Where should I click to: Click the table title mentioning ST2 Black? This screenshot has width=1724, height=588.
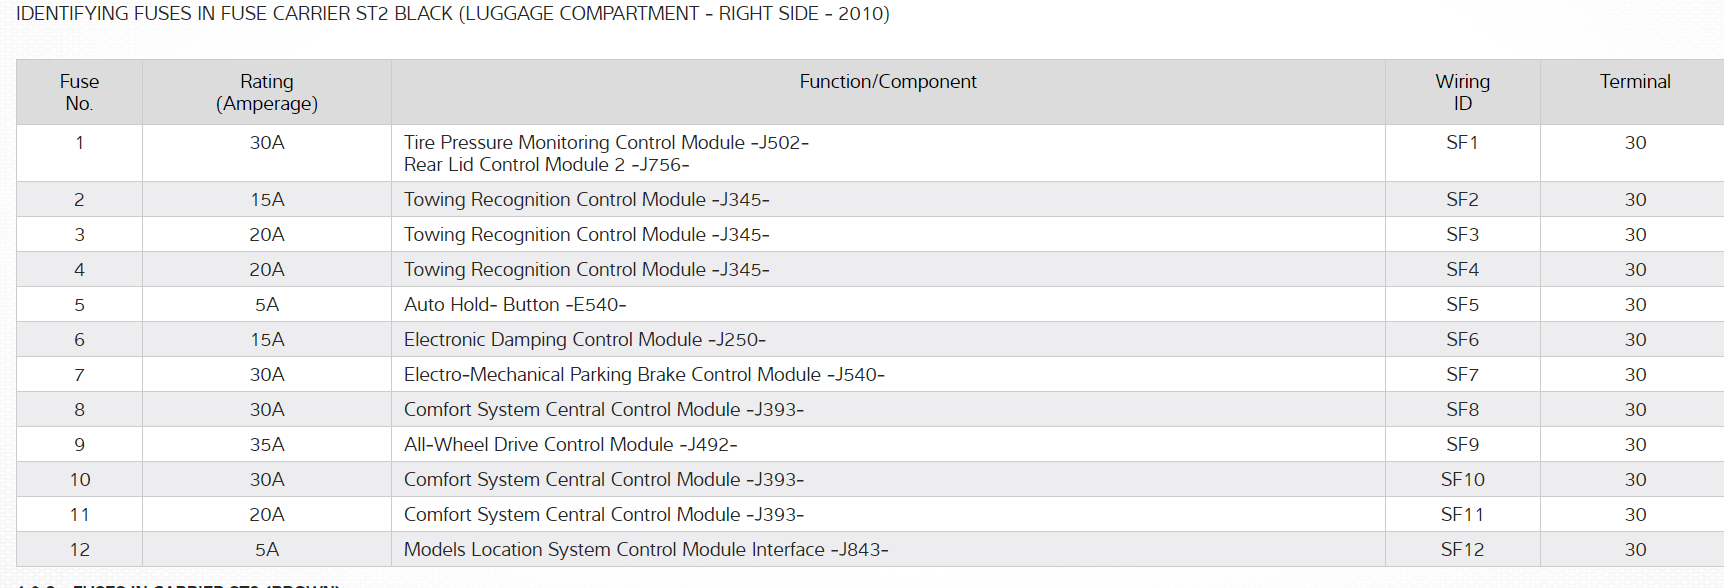click(452, 14)
